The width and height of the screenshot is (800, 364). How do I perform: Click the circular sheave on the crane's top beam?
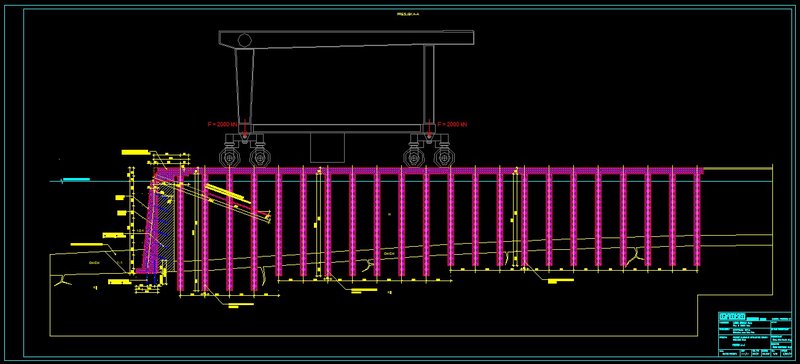[x=244, y=39]
